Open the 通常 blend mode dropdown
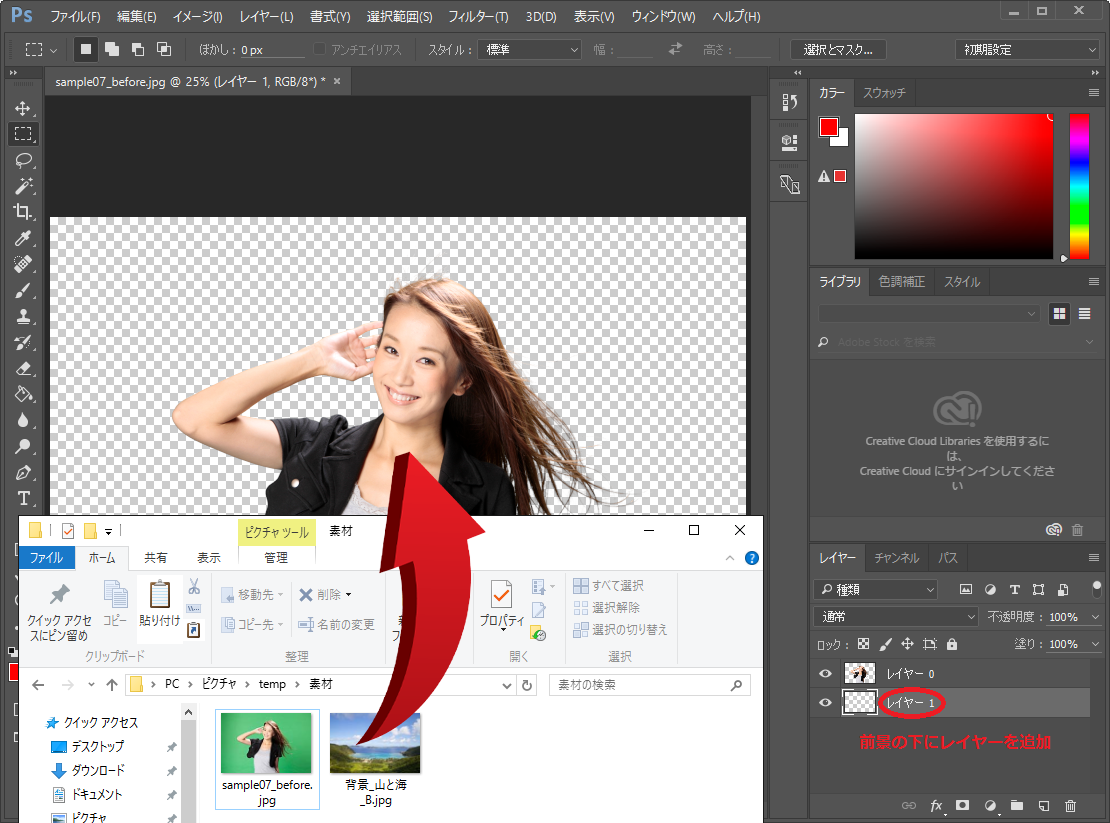This screenshot has height=823, width=1110. 897,617
